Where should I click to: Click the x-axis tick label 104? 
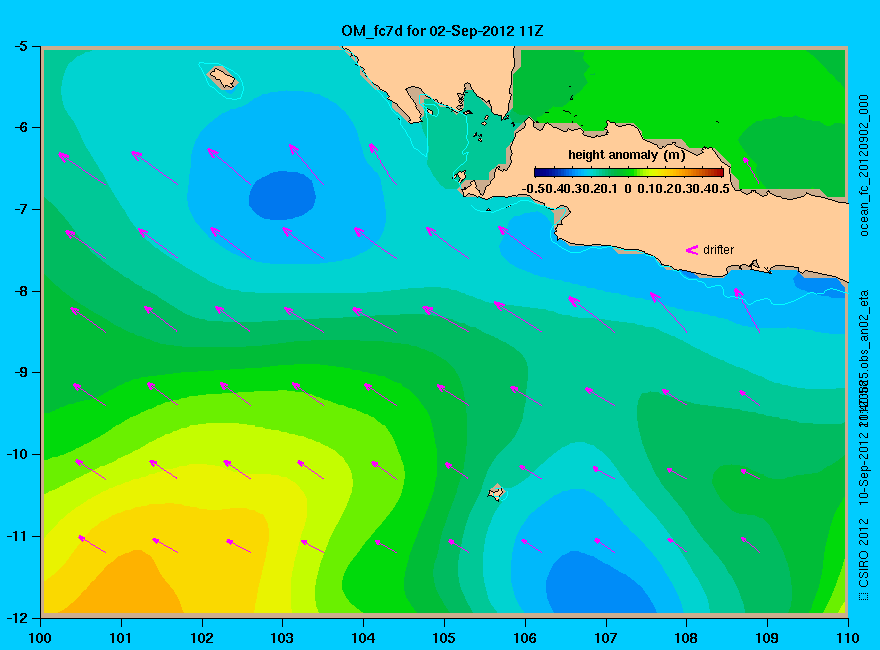[x=363, y=638]
